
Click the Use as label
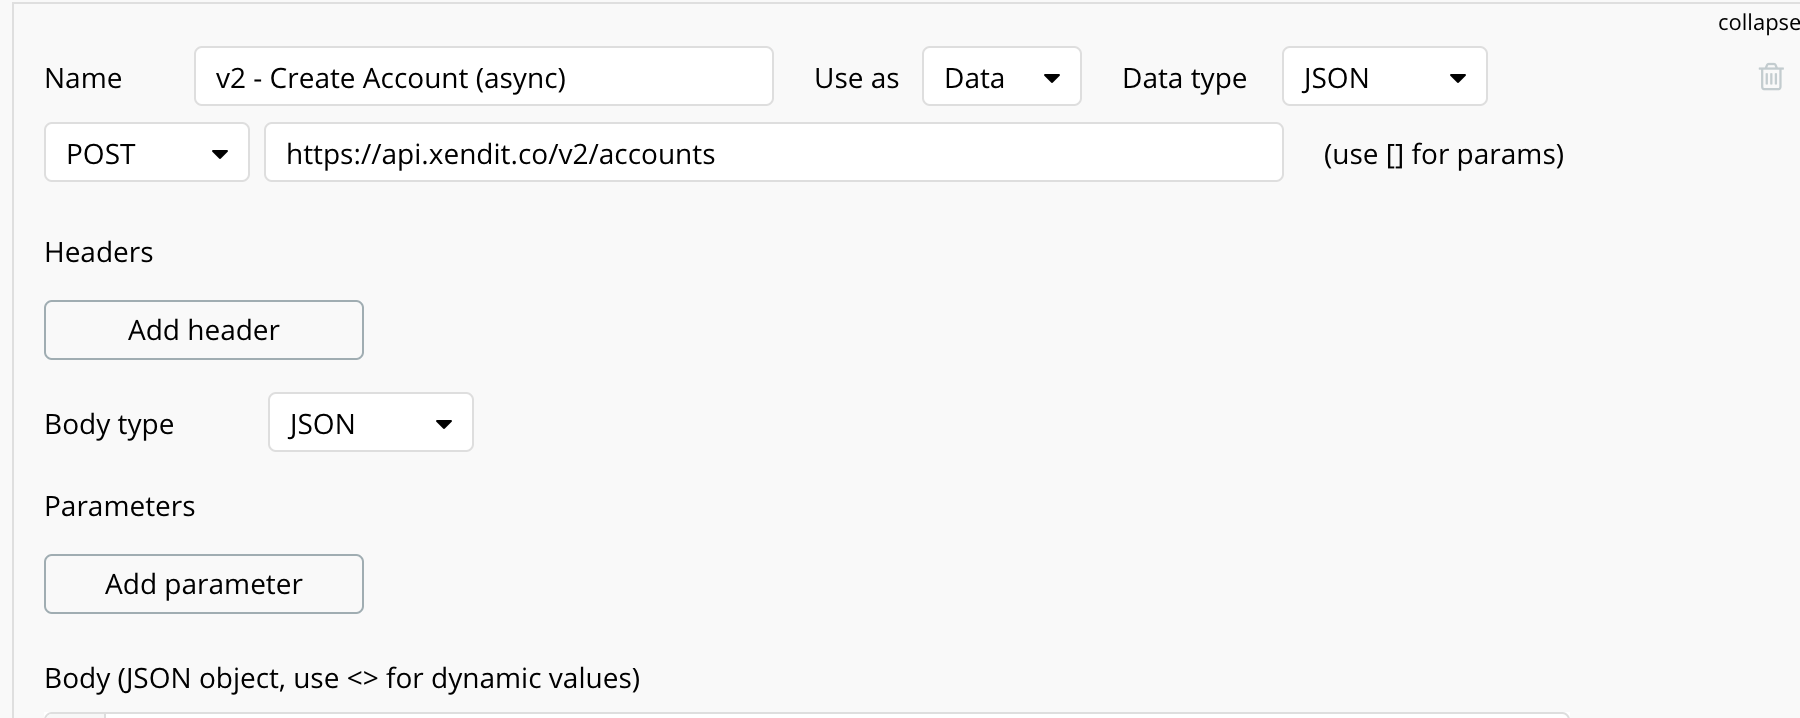click(856, 78)
